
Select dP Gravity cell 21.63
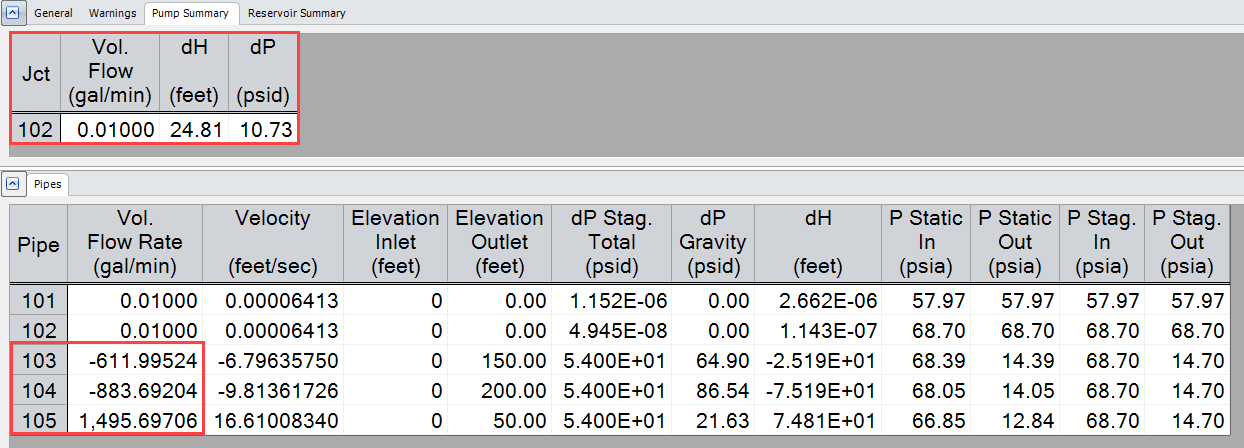tap(713, 420)
